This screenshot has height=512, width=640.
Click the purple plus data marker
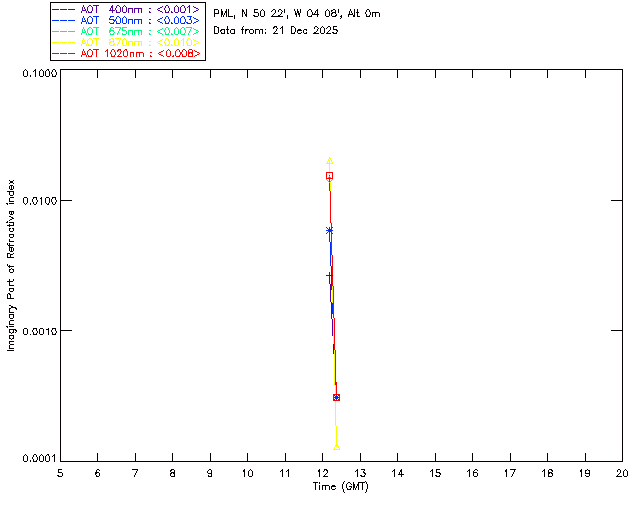click(x=329, y=276)
